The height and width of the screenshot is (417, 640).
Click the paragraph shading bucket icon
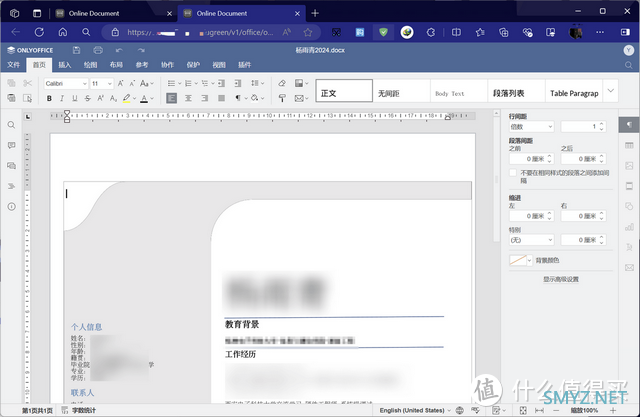(x=255, y=98)
